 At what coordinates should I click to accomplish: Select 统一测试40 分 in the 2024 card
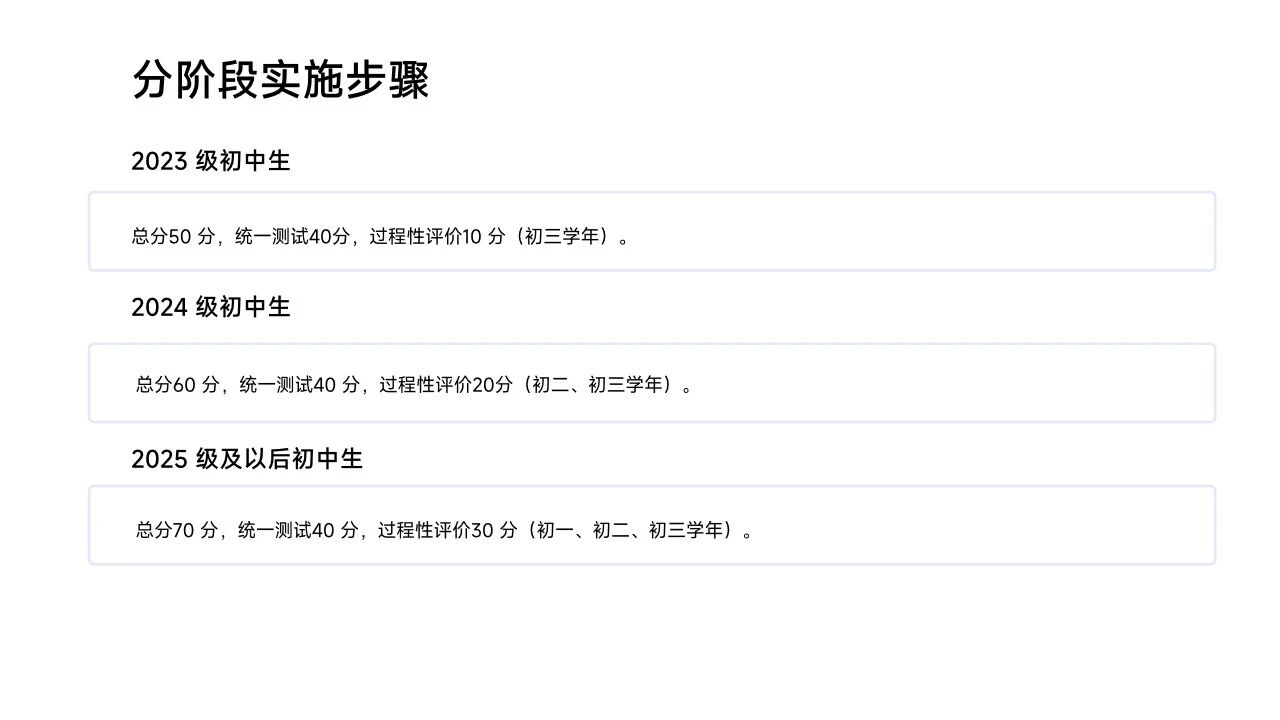(x=299, y=385)
